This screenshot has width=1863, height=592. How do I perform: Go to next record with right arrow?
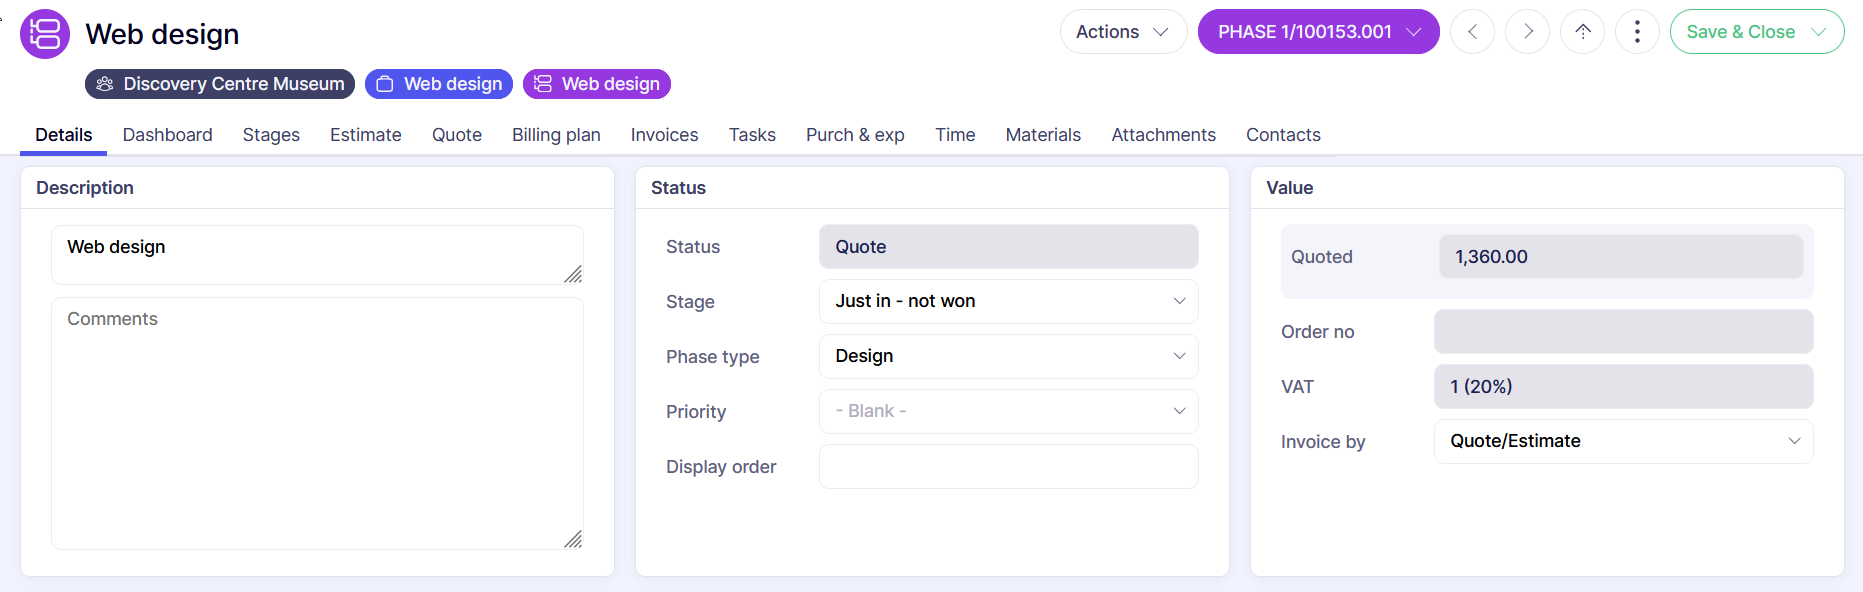pos(1527,32)
